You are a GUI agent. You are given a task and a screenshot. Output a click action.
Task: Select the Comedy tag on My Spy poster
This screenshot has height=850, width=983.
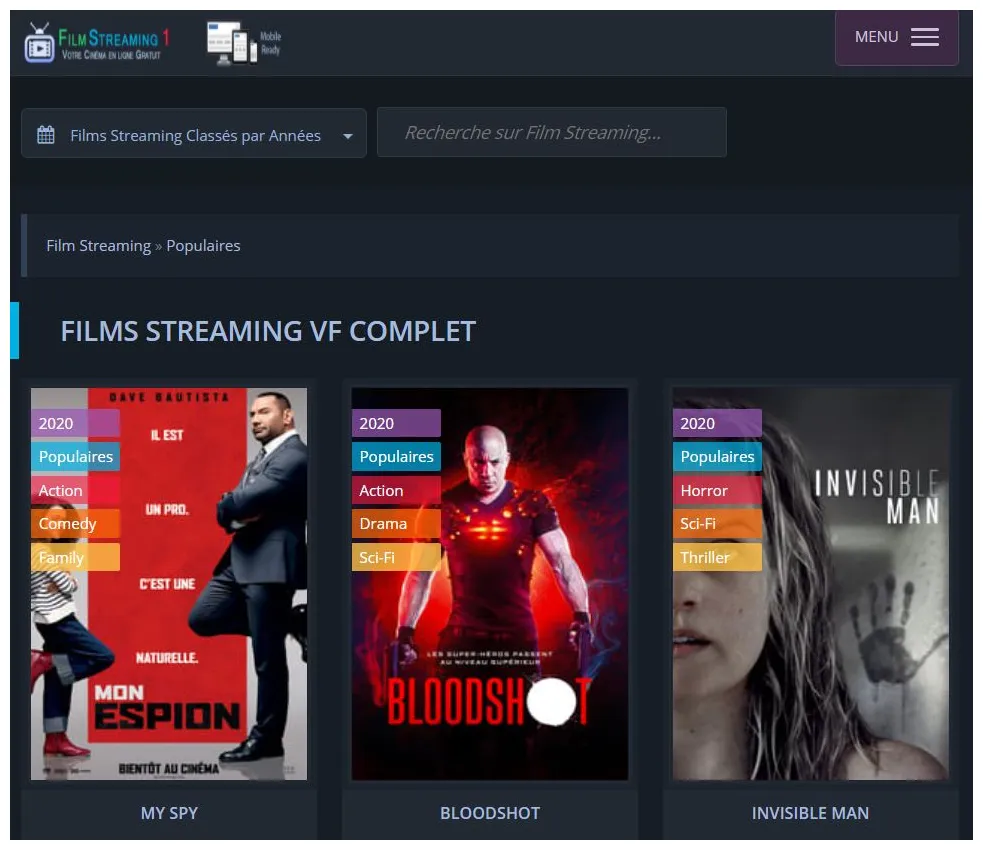click(x=67, y=523)
